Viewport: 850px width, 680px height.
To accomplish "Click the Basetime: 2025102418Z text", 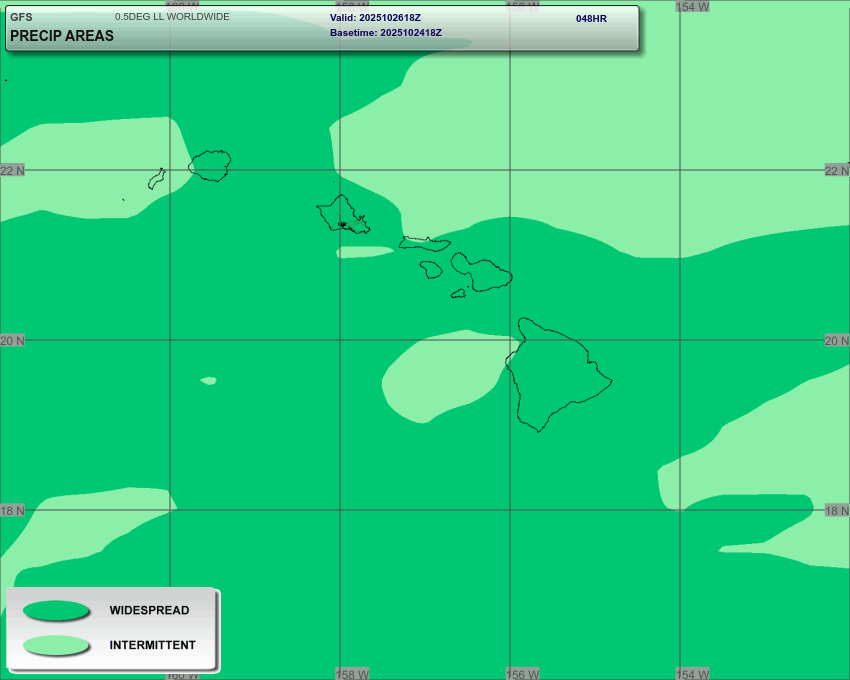I will point(385,33).
